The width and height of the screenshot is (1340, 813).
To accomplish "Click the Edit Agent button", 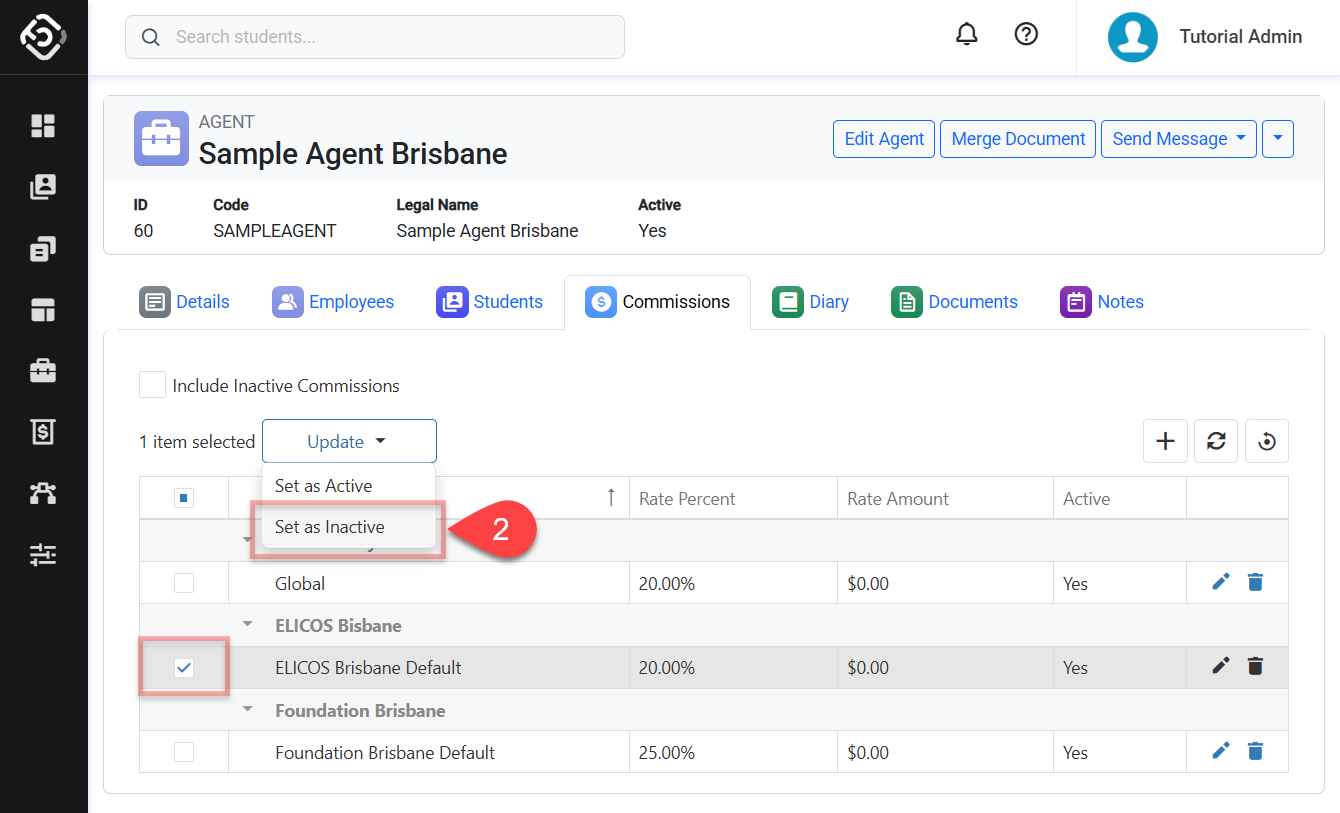I will tap(884, 139).
